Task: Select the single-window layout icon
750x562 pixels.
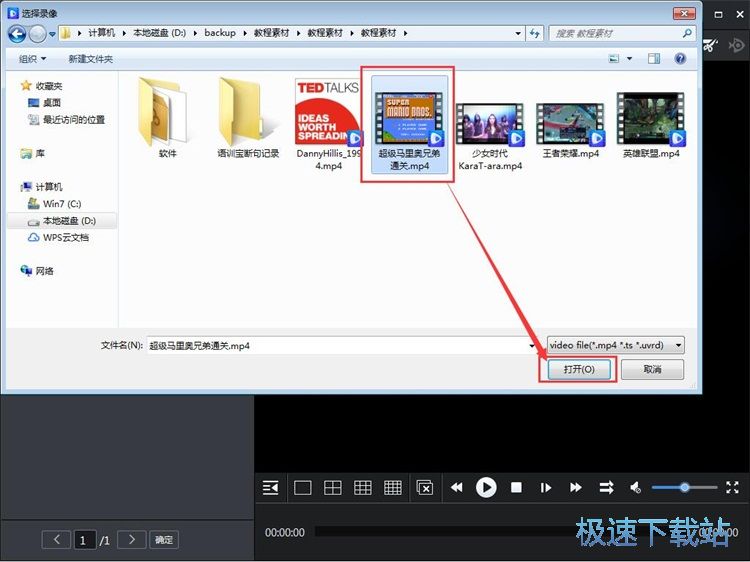Action: (303, 487)
